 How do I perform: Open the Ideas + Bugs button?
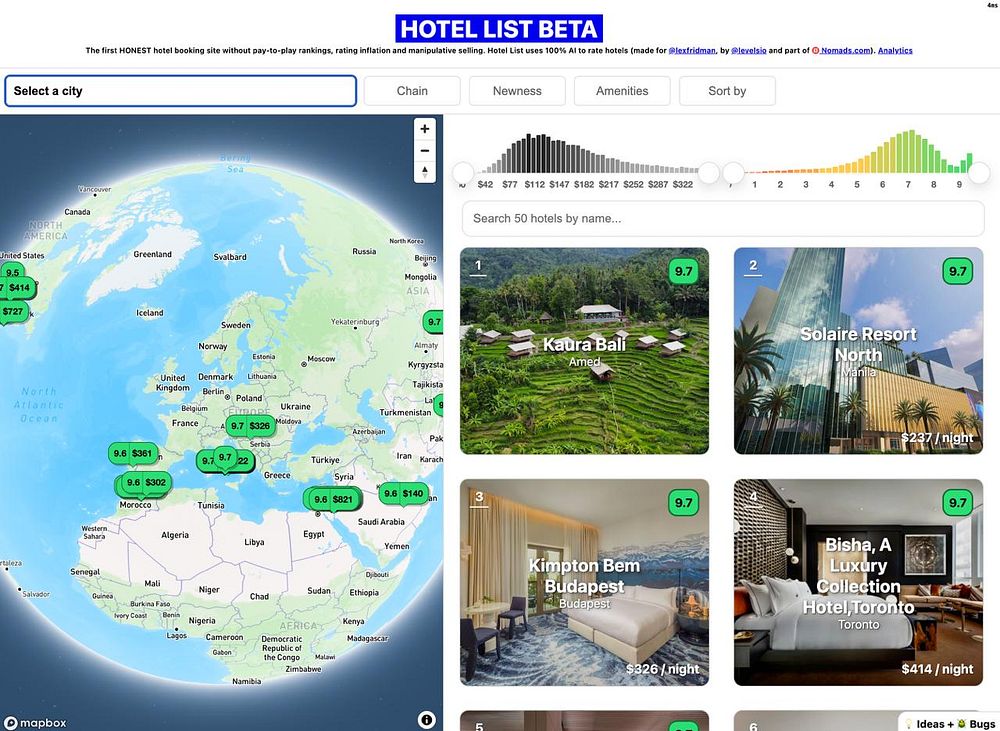(x=950, y=723)
